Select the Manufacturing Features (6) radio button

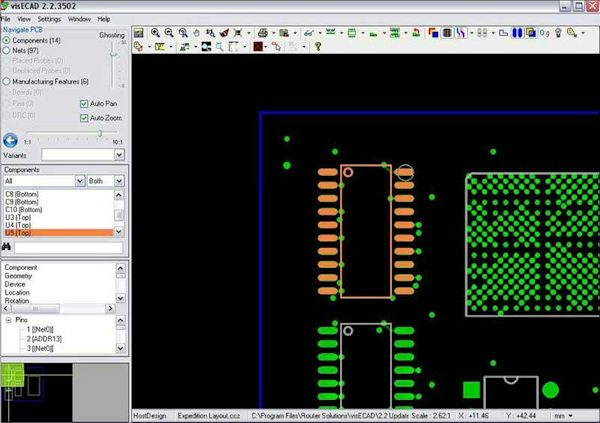[x=6, y=82]
